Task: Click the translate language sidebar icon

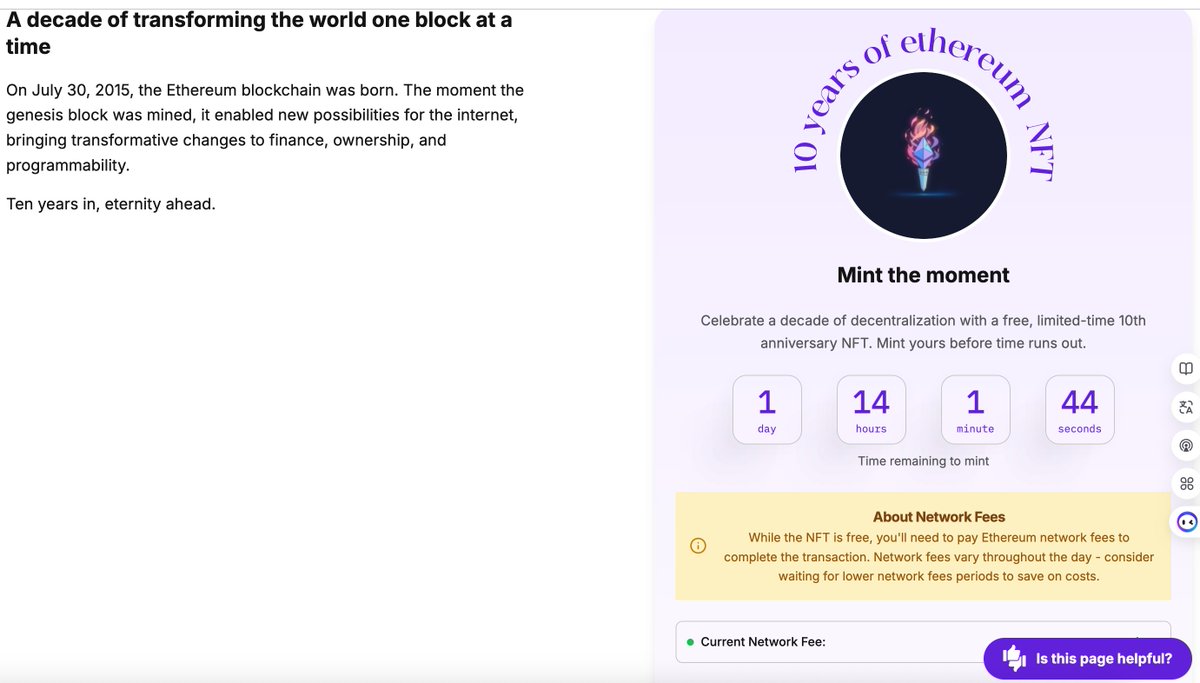Action: click(1186, 407)
